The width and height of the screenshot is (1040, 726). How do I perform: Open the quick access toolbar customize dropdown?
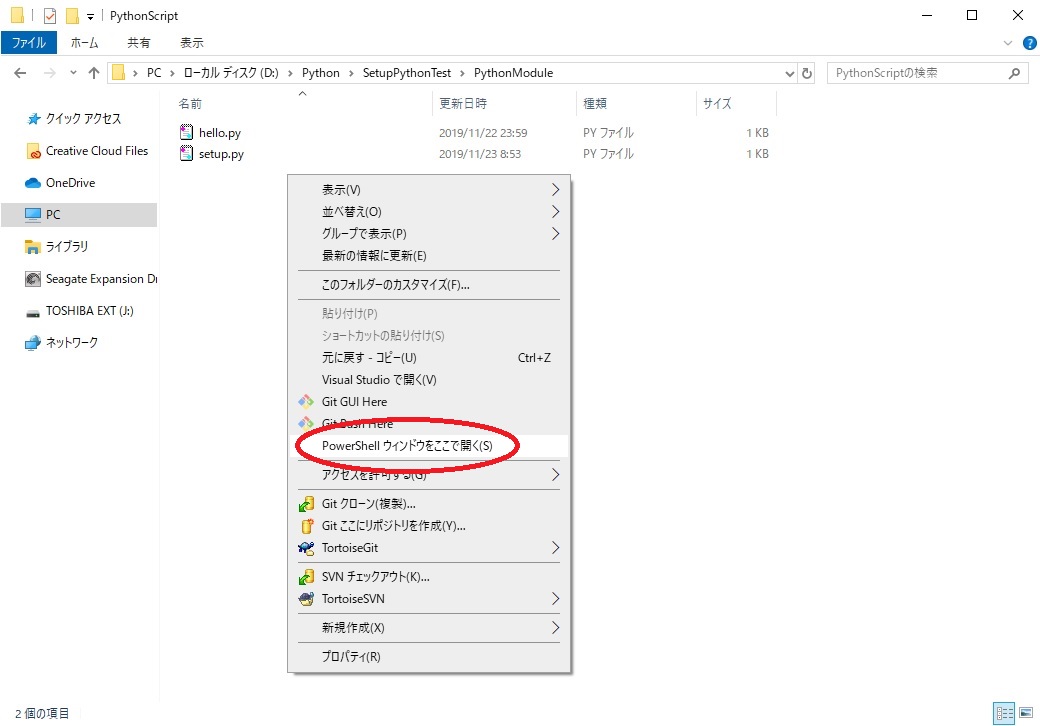pos(90,17)
